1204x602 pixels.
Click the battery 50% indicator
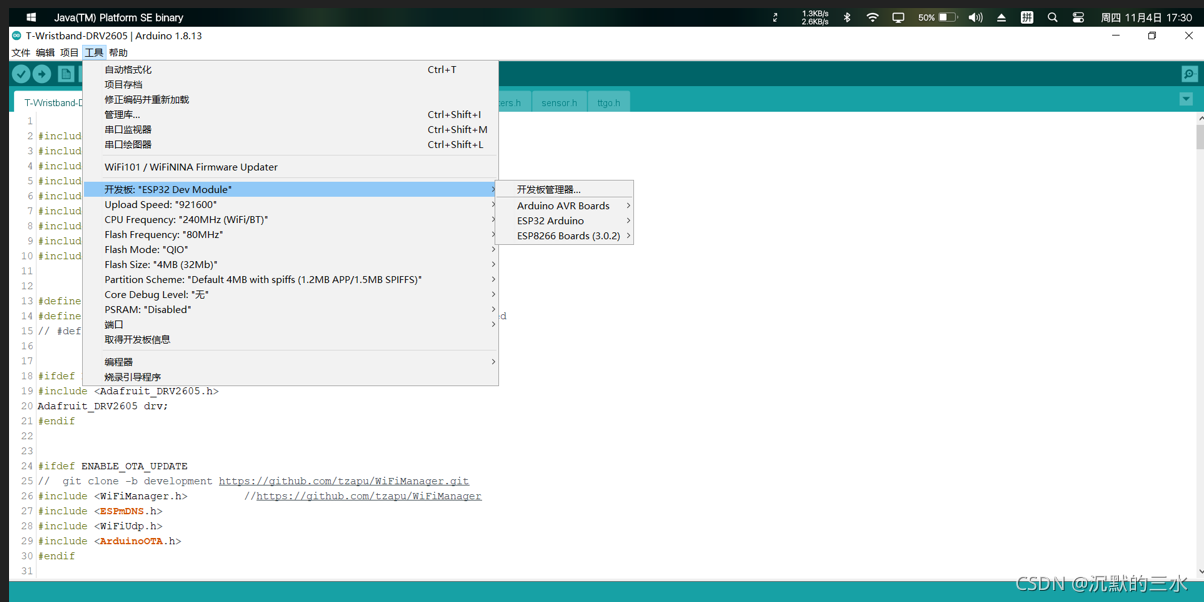[x=938, y=17]
